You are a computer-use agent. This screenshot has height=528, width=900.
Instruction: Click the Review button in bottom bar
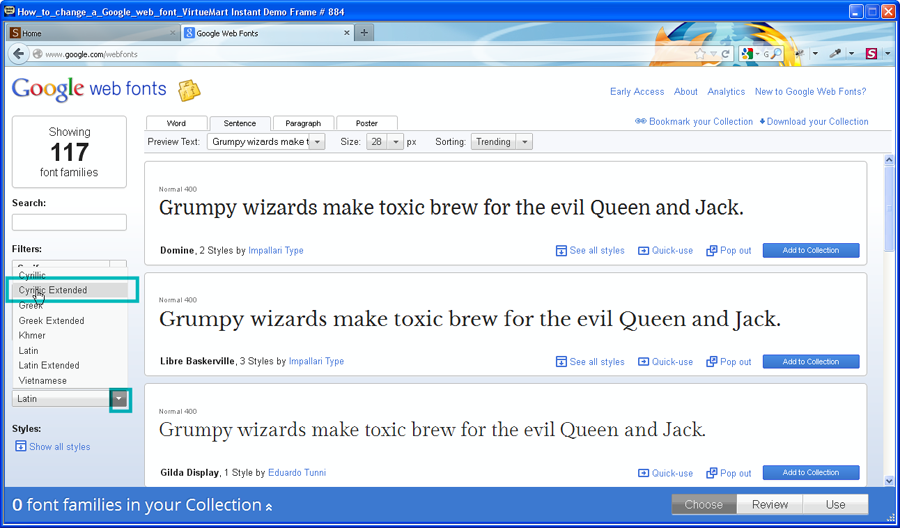(769, 505)
